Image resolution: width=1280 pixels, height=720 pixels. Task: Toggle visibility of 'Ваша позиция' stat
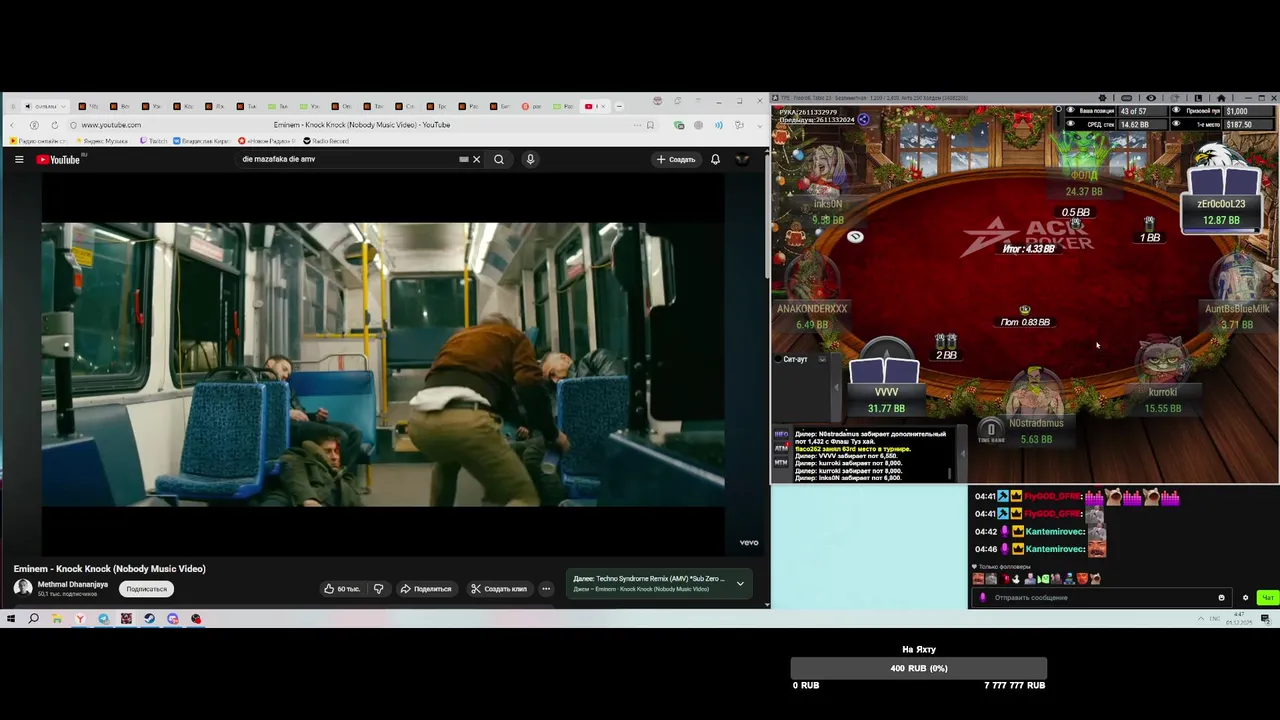(1071, 111)
